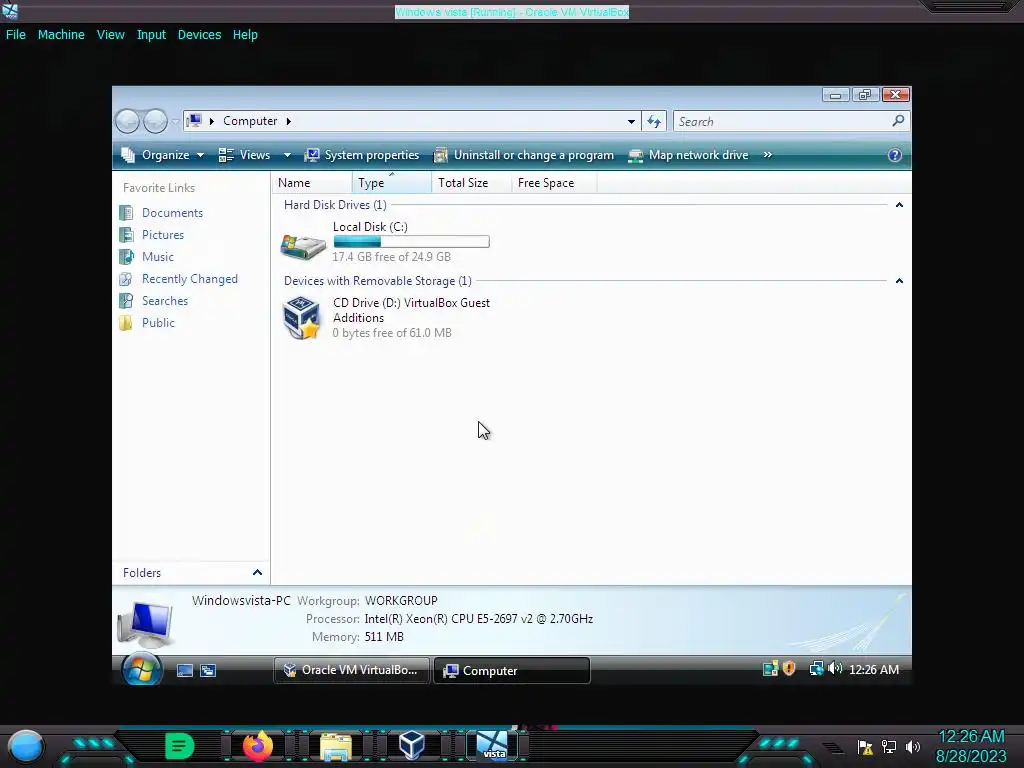Open Documents in Favorite Links
The height and width of the screenshot is (768, 1024).
(x=172, y=213)
